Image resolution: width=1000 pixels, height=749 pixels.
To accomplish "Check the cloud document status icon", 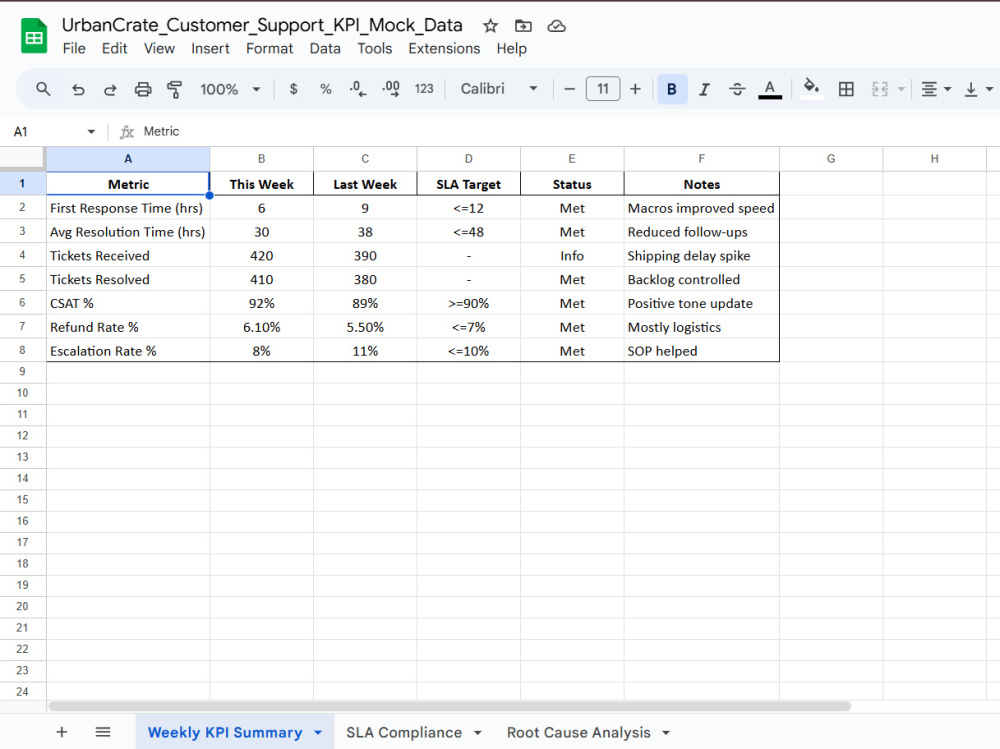I will pos(557,26).
